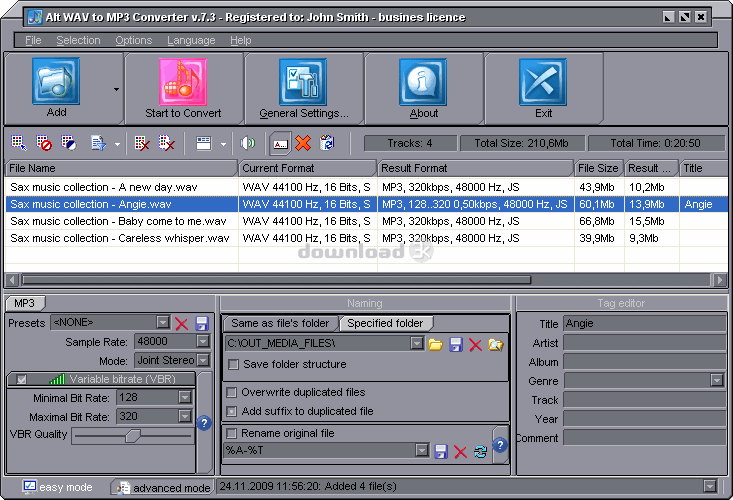Adjust the VBR Quality slider handle
The image size is (733, 500).
click(x=132, y=436)
